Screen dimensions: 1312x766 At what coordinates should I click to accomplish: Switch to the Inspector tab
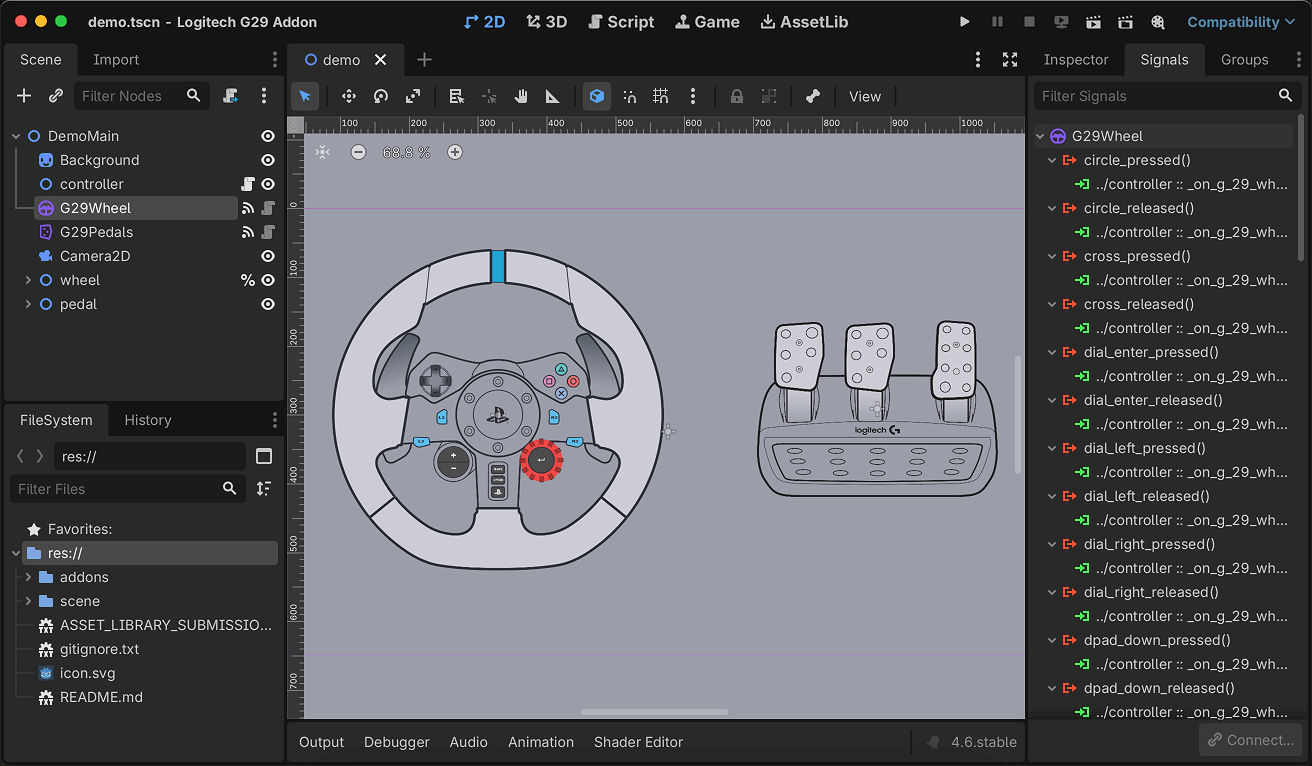click(x=1076, y=60)
